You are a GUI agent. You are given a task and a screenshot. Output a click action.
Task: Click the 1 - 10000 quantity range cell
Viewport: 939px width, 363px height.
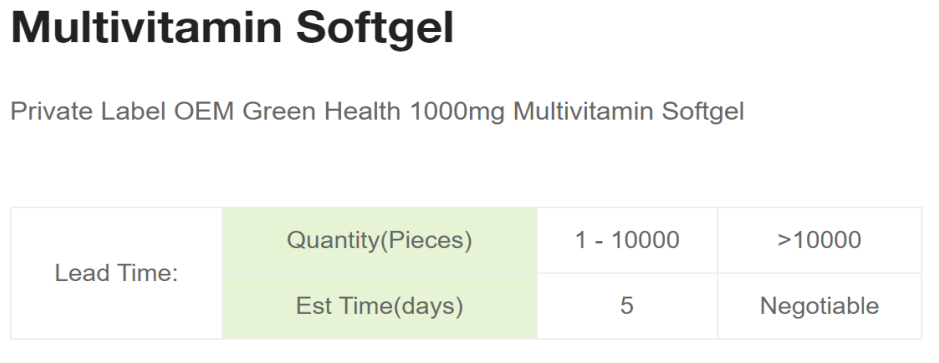627,240
